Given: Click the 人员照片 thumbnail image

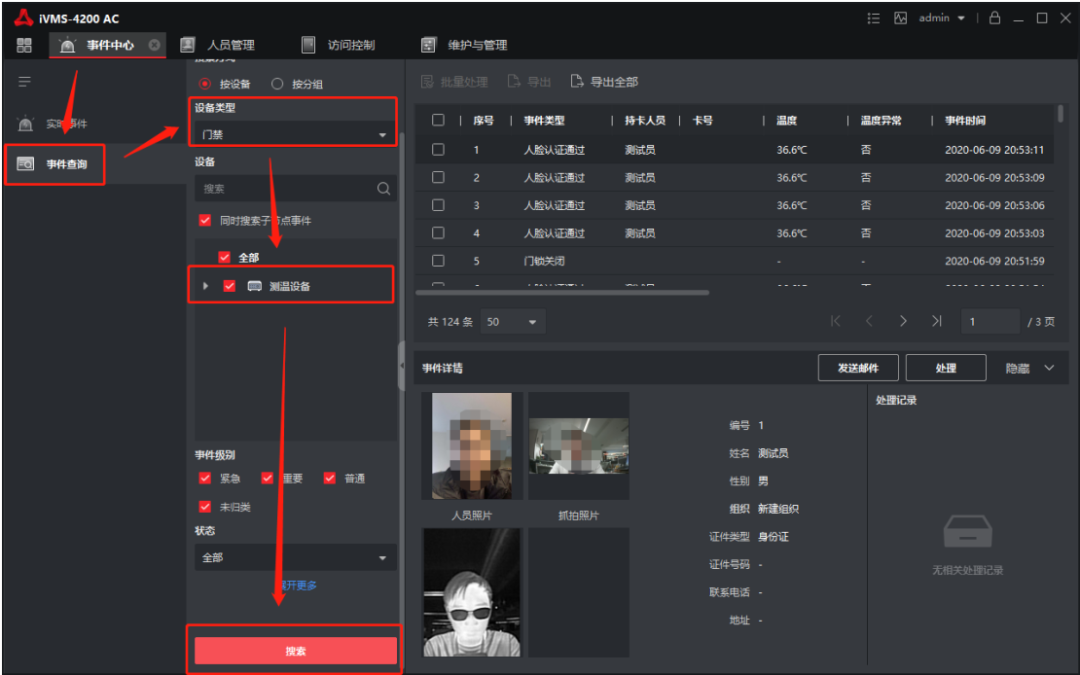Looking at the screenshot, I should coord(472,446).
